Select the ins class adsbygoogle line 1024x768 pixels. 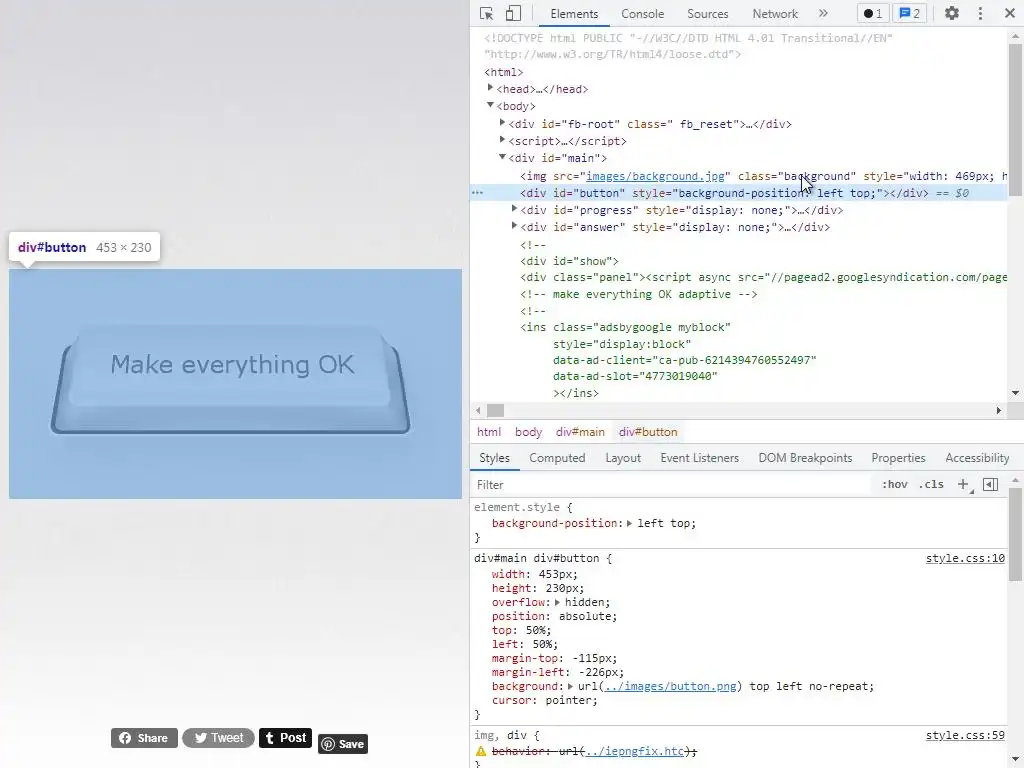tap(625, 327)
